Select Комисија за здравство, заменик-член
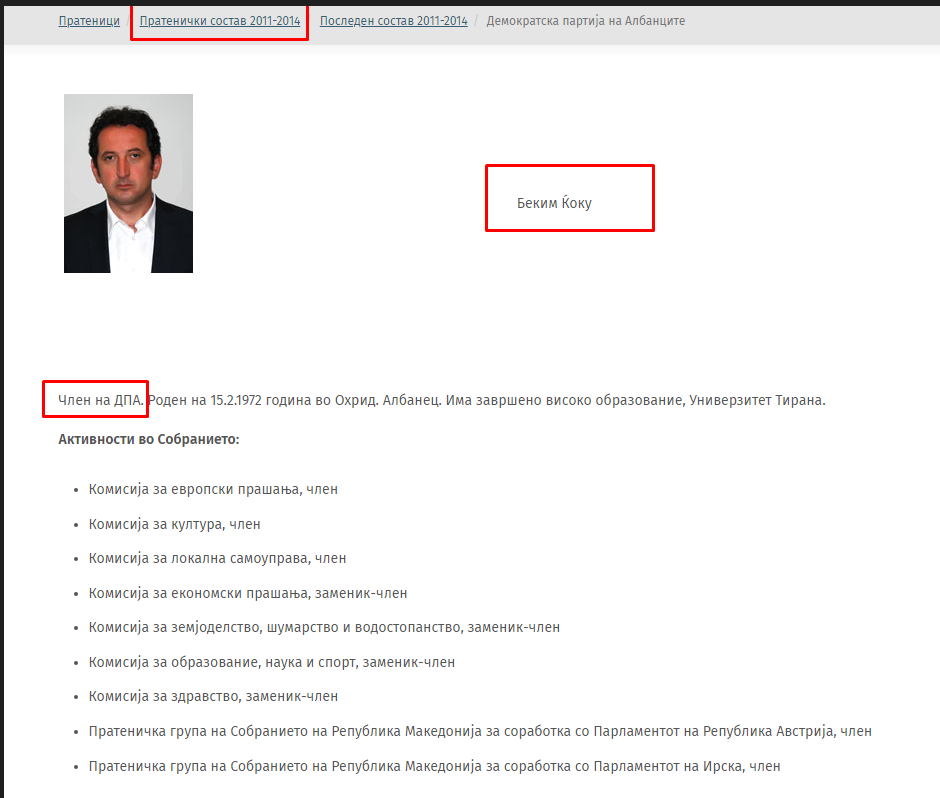 click(x=213, y=696)
